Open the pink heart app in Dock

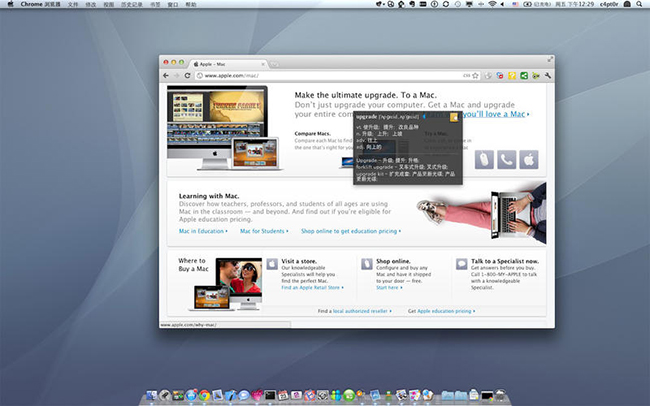257,395
